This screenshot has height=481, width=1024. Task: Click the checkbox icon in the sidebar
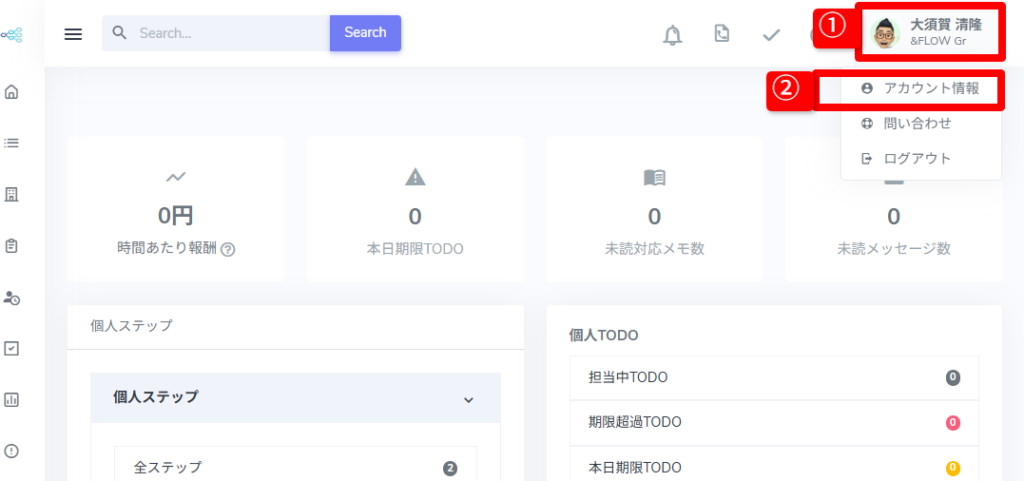coord(12,348)
